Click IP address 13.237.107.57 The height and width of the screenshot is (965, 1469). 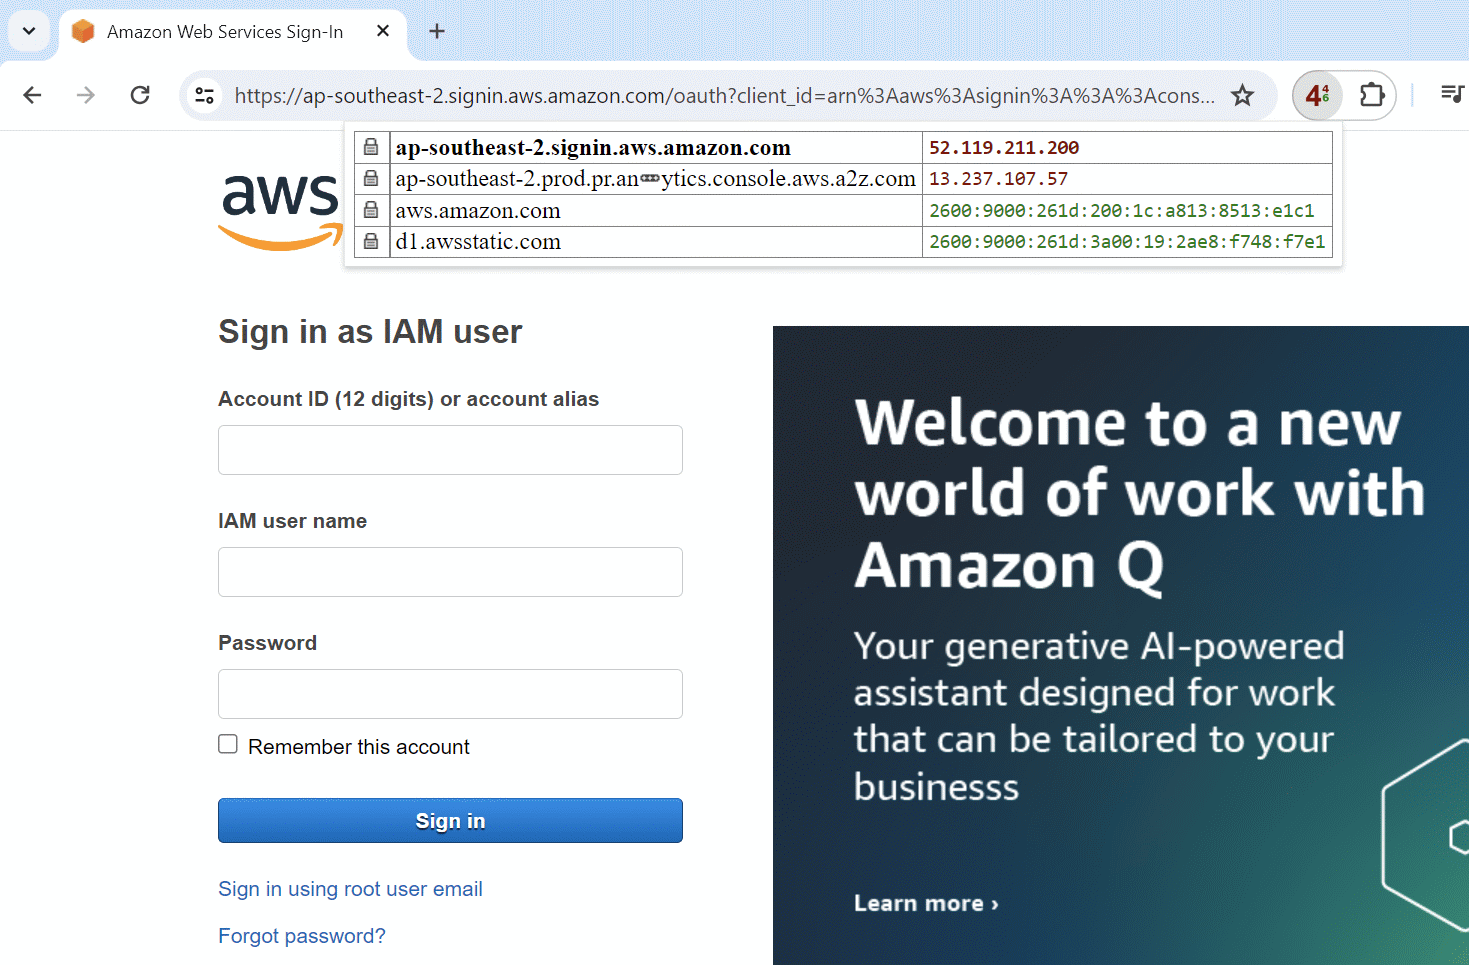coord(998,179)
